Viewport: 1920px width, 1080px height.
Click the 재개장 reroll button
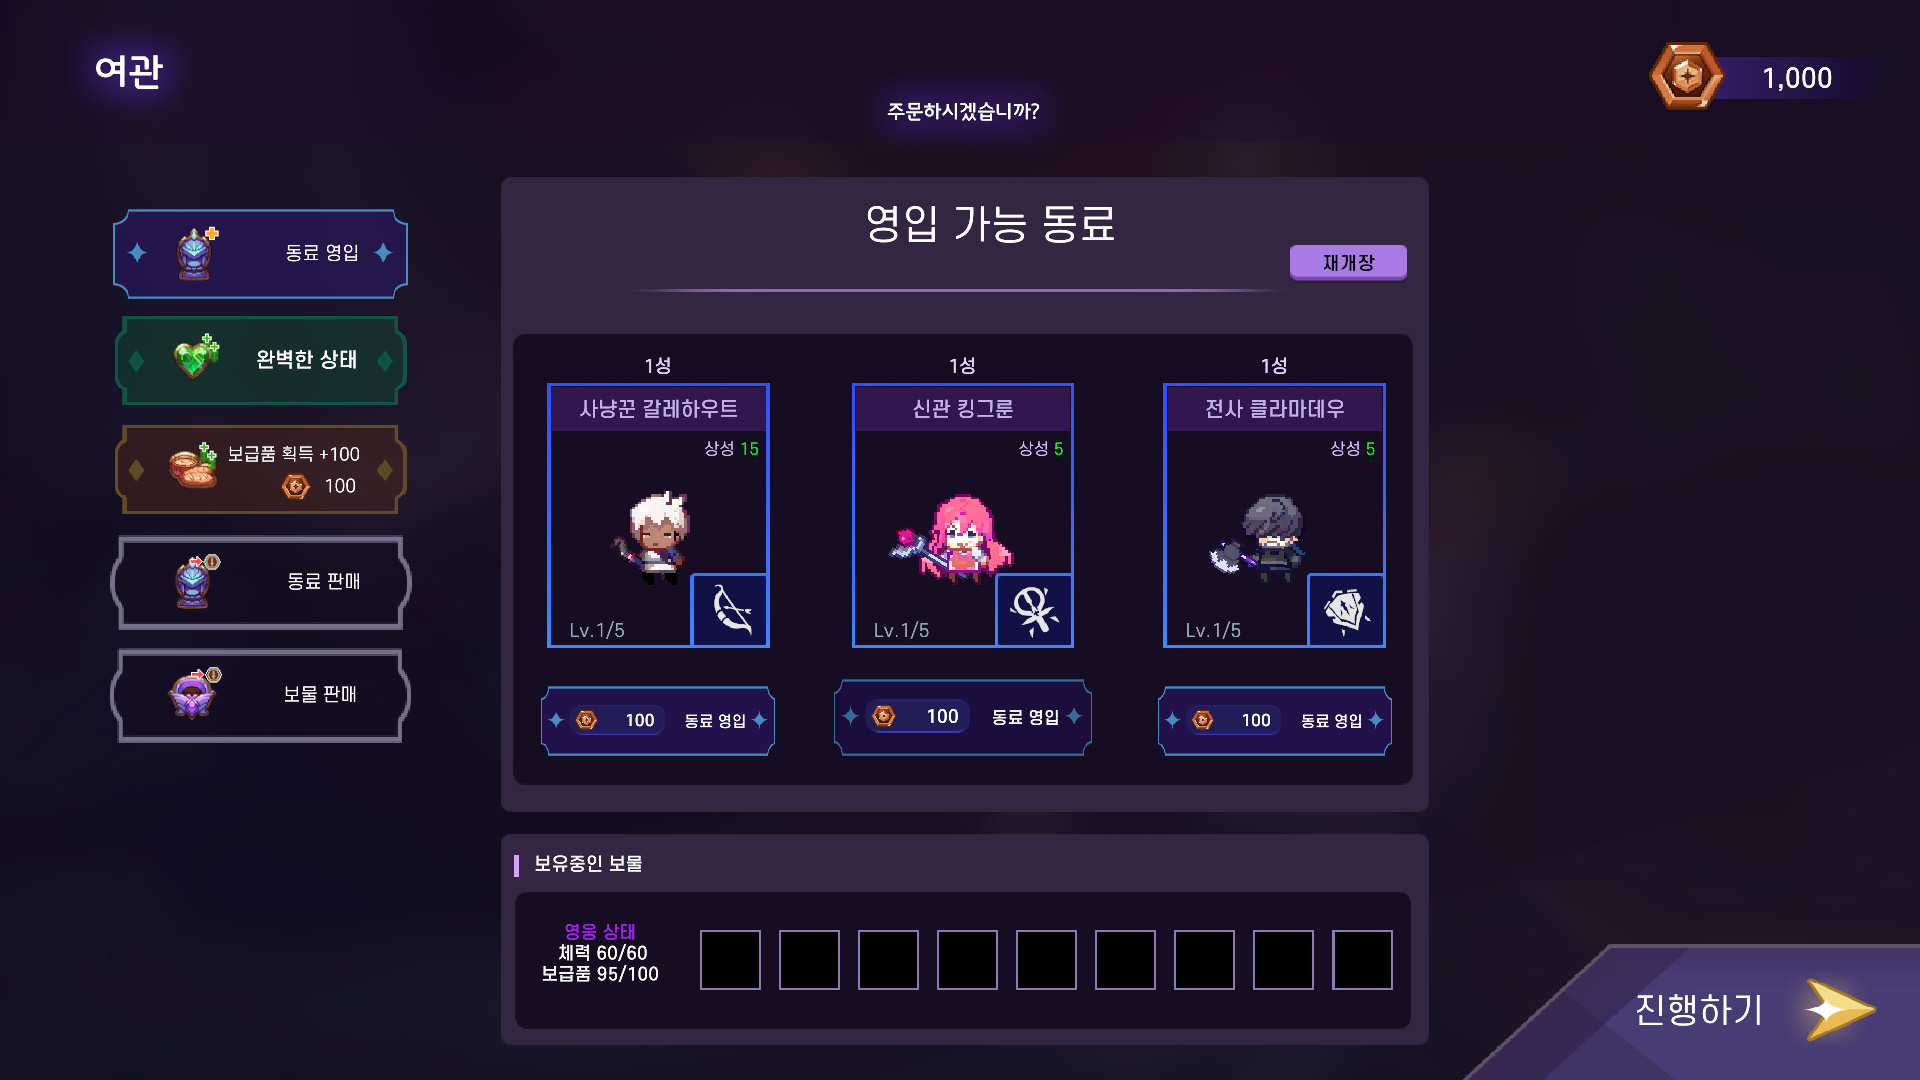click(1348, 263)
